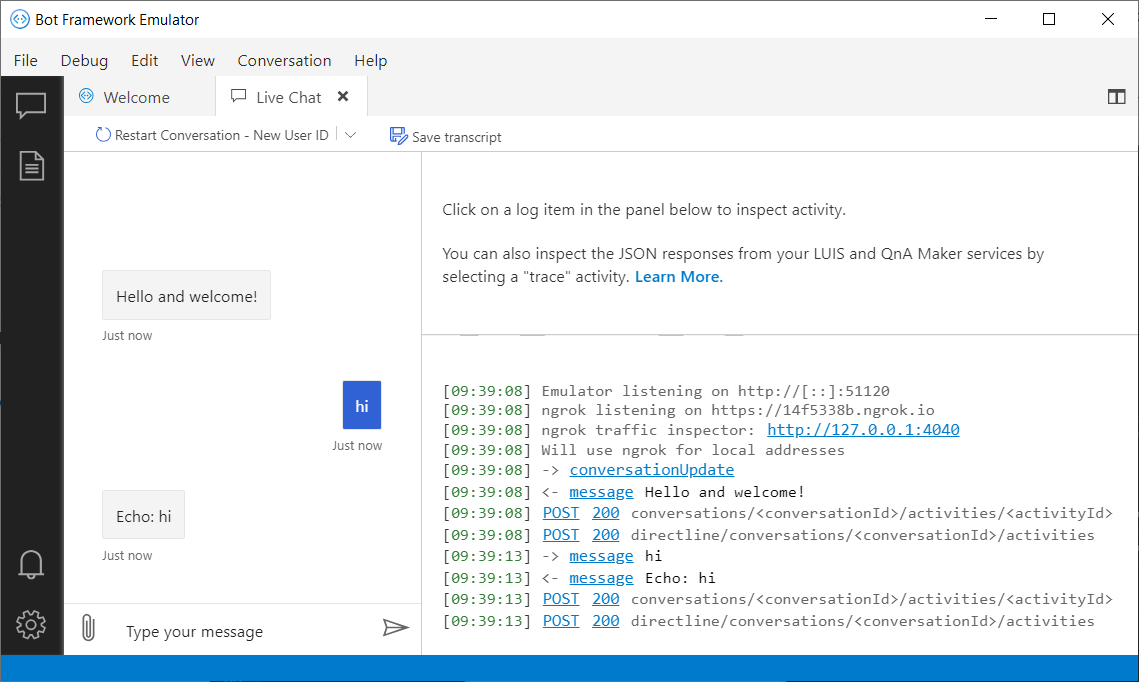
Task: Click the inspector hint starting Click on a log item
Action: pos(644,210)
